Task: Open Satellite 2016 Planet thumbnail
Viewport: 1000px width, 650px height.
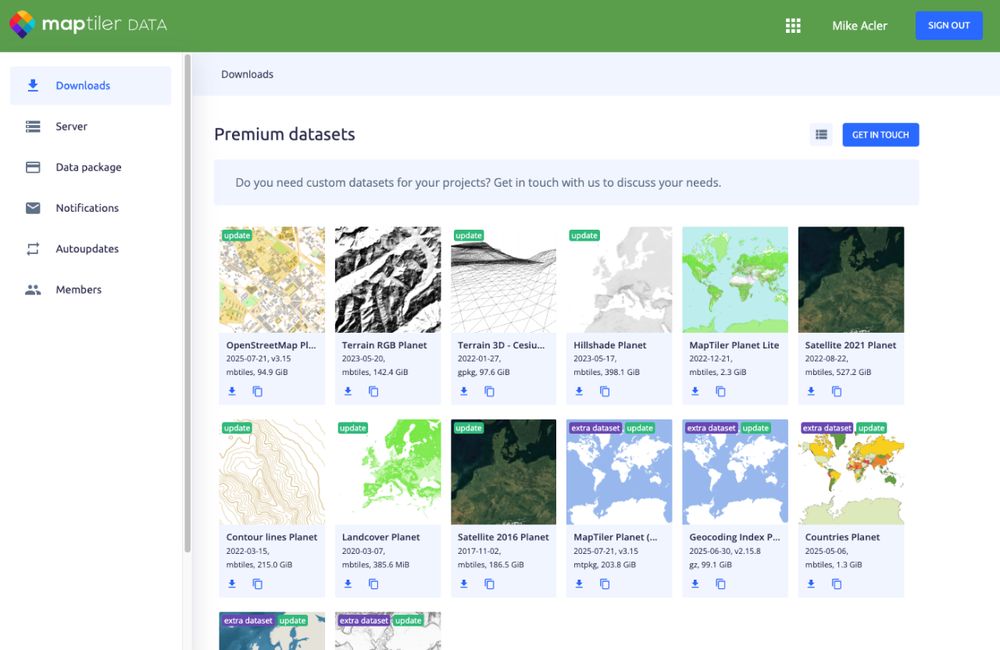Action: [503, 472]
